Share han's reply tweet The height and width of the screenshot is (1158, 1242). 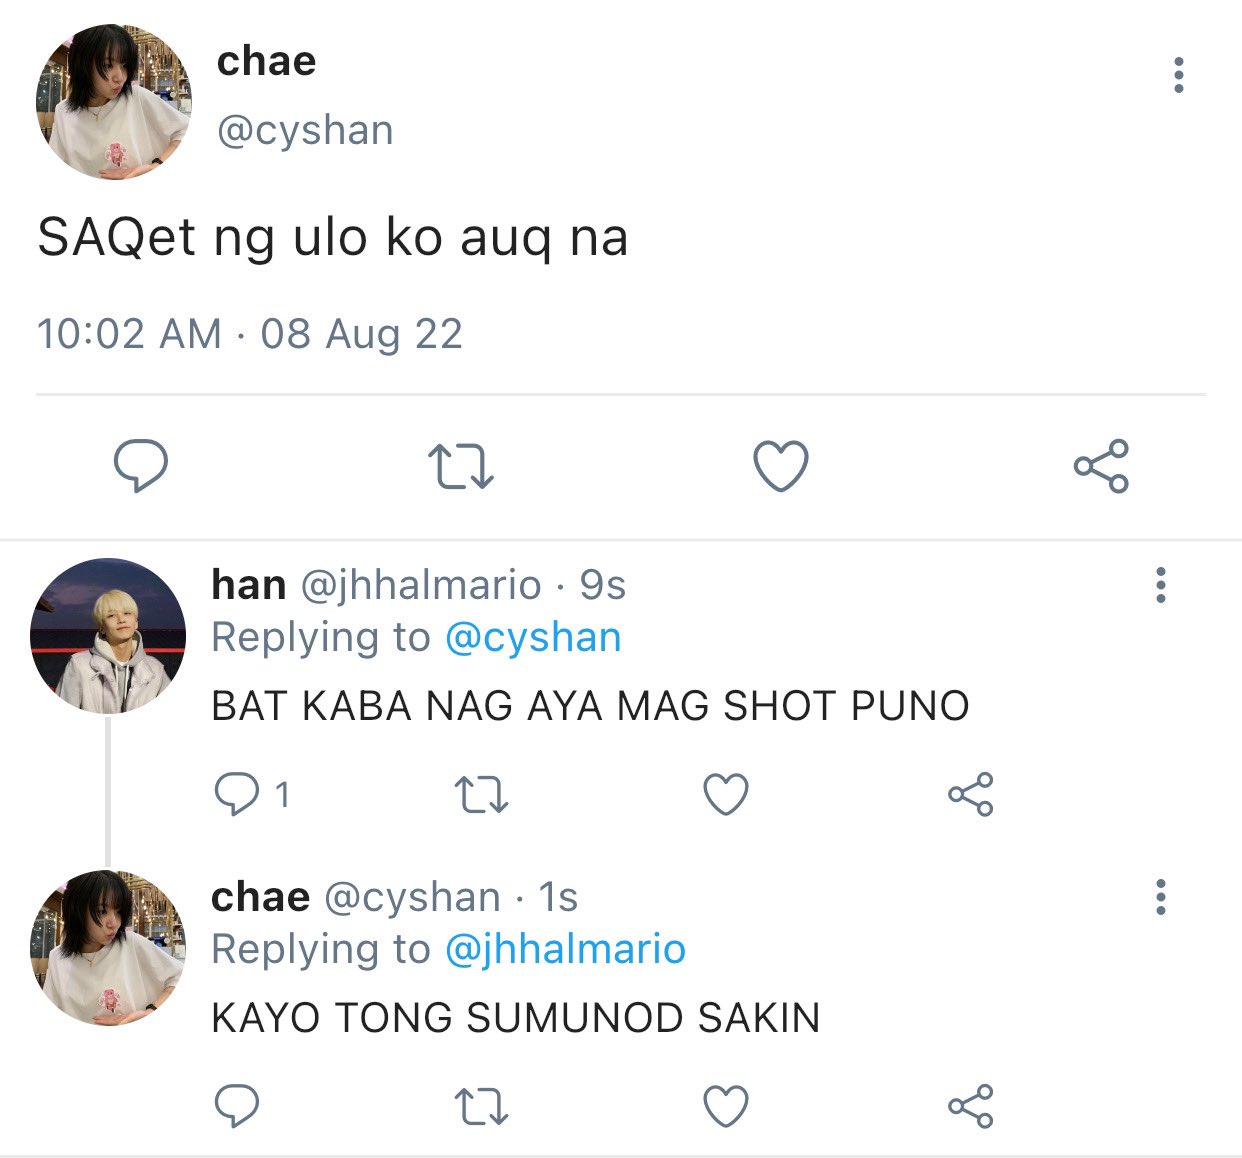971,795
